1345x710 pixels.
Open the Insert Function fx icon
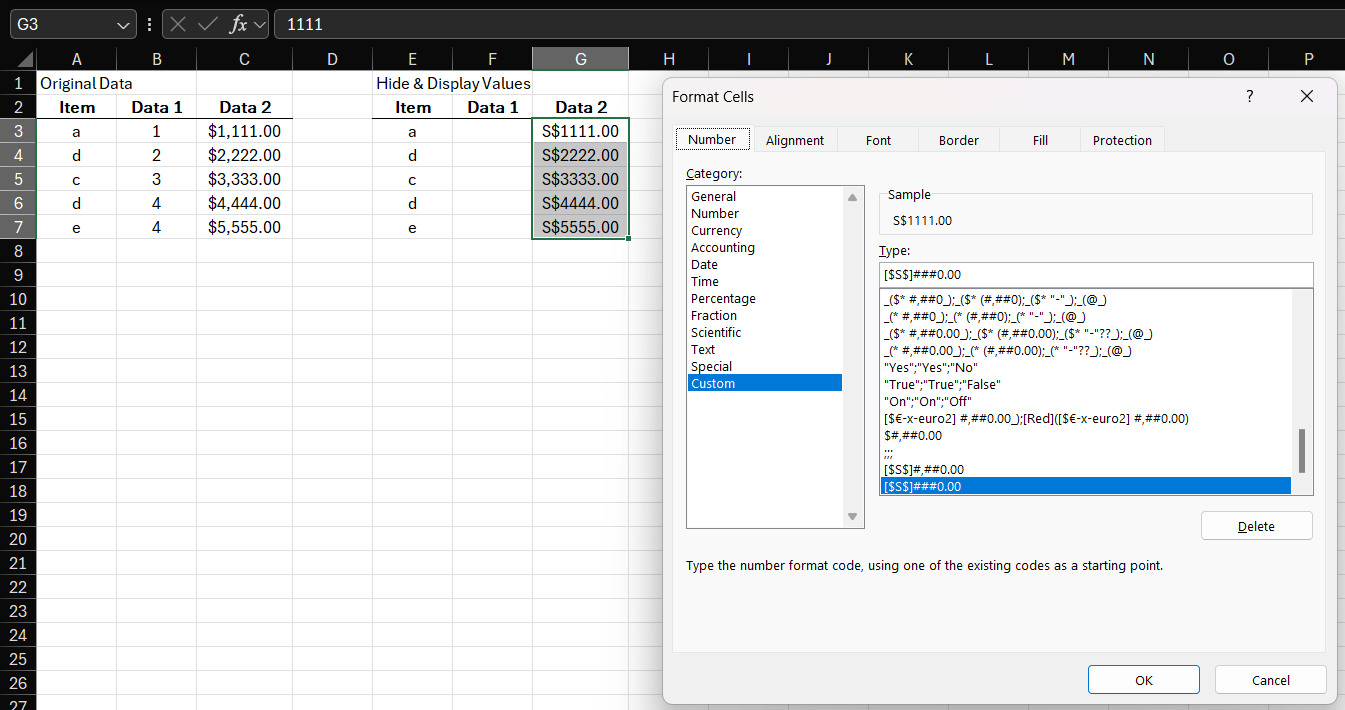238,24
